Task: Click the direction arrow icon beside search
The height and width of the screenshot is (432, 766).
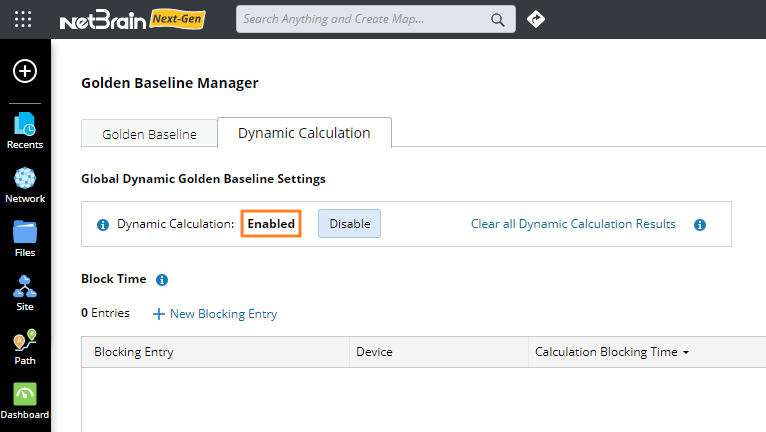Action: tap(536, 19)
